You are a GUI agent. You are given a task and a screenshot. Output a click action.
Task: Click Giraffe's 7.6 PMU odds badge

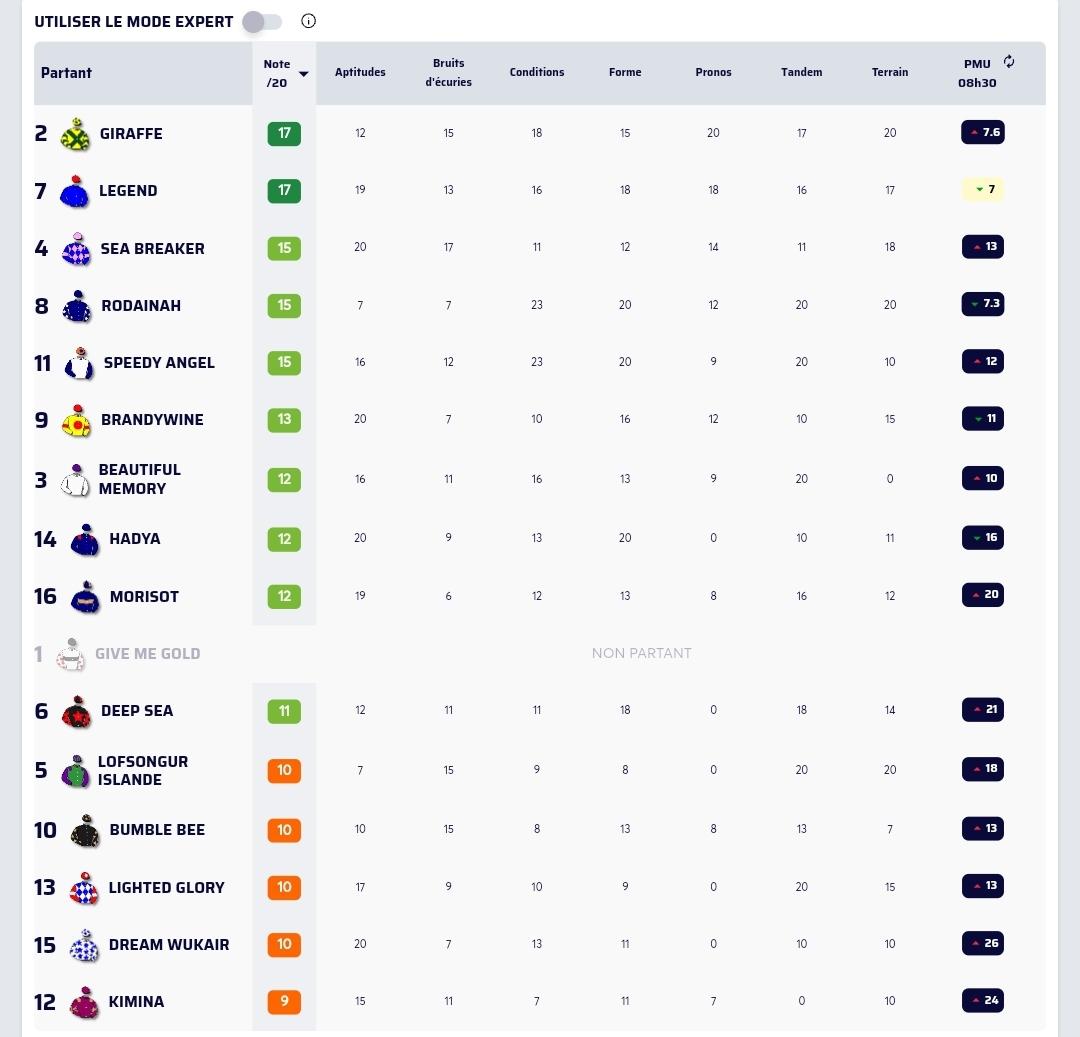(983, 132)
